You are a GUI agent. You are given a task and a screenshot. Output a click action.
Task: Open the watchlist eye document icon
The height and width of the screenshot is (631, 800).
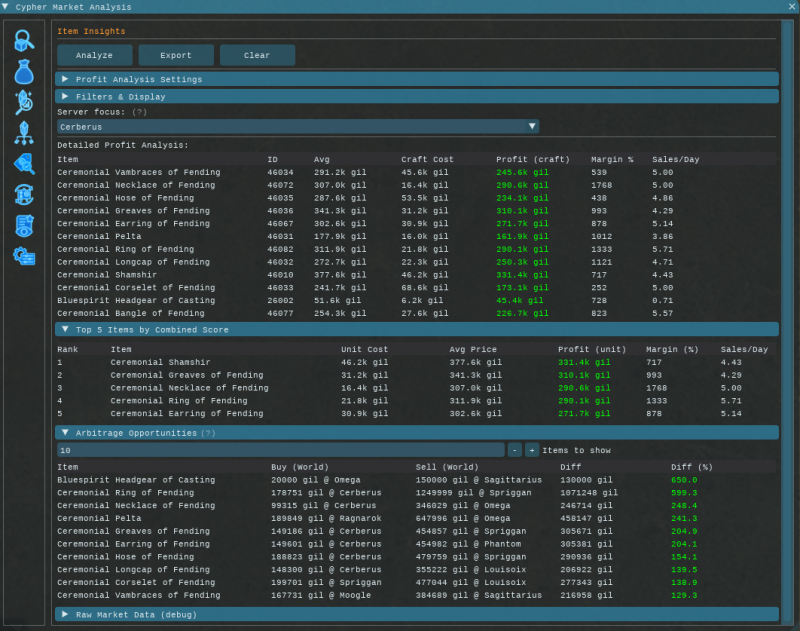point(24,225)
